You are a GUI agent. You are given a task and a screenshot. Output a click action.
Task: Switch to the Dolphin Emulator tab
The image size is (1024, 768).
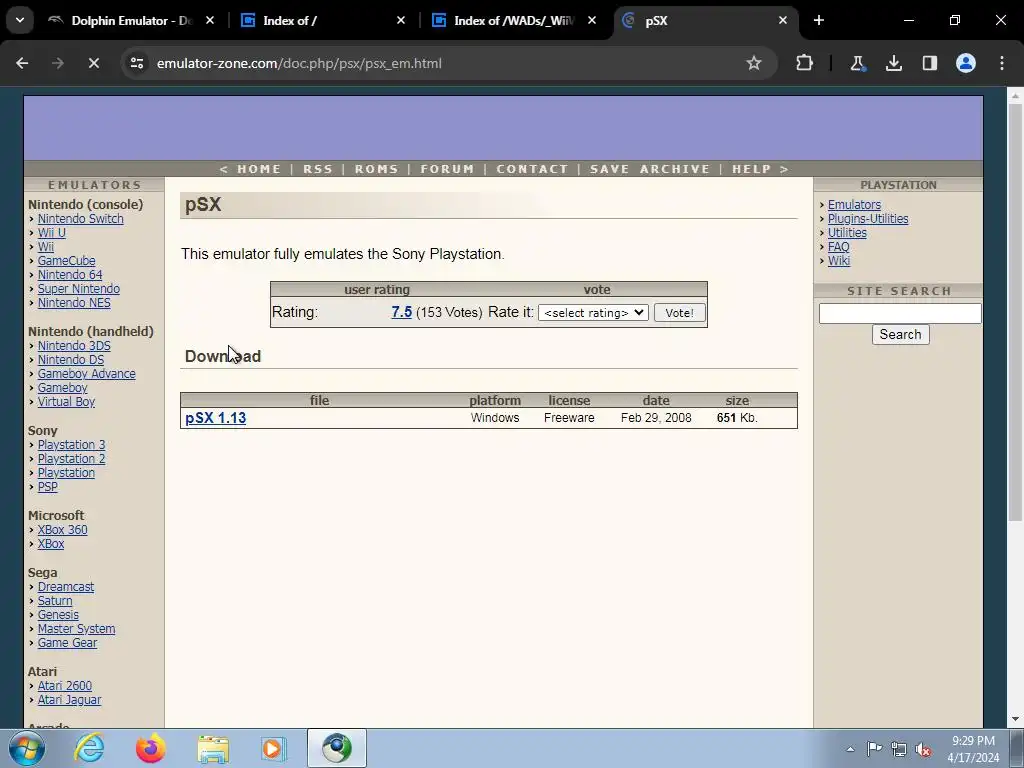[x=131, y=20]
